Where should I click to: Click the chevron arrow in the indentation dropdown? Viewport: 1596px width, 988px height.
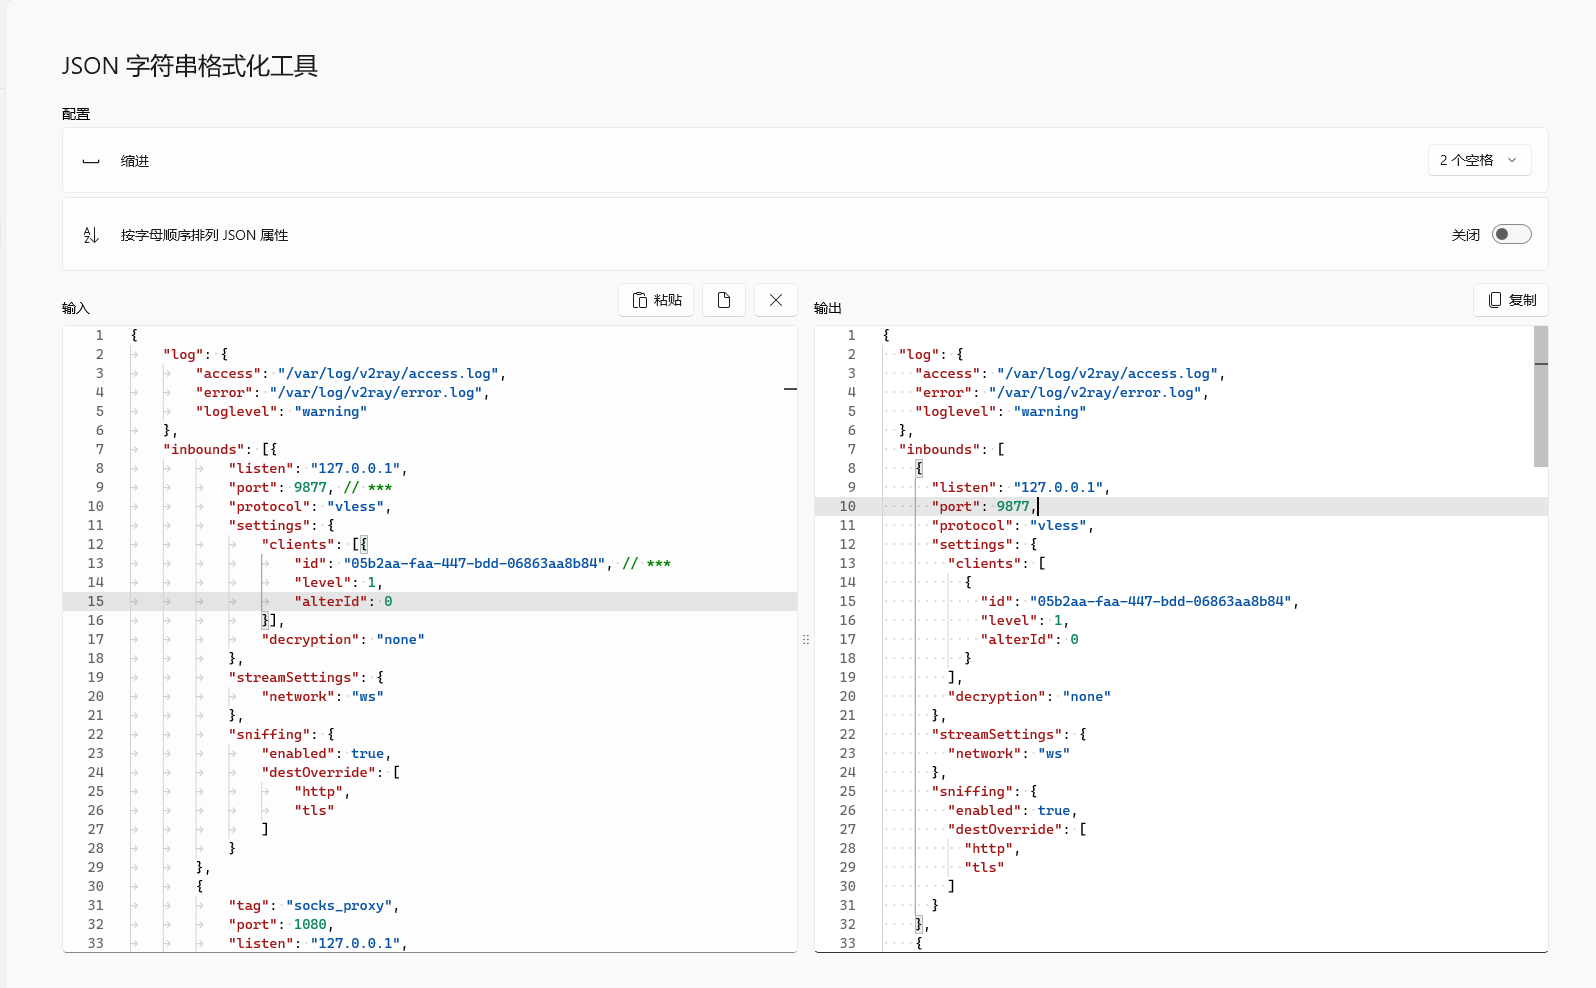point(1512,160)
